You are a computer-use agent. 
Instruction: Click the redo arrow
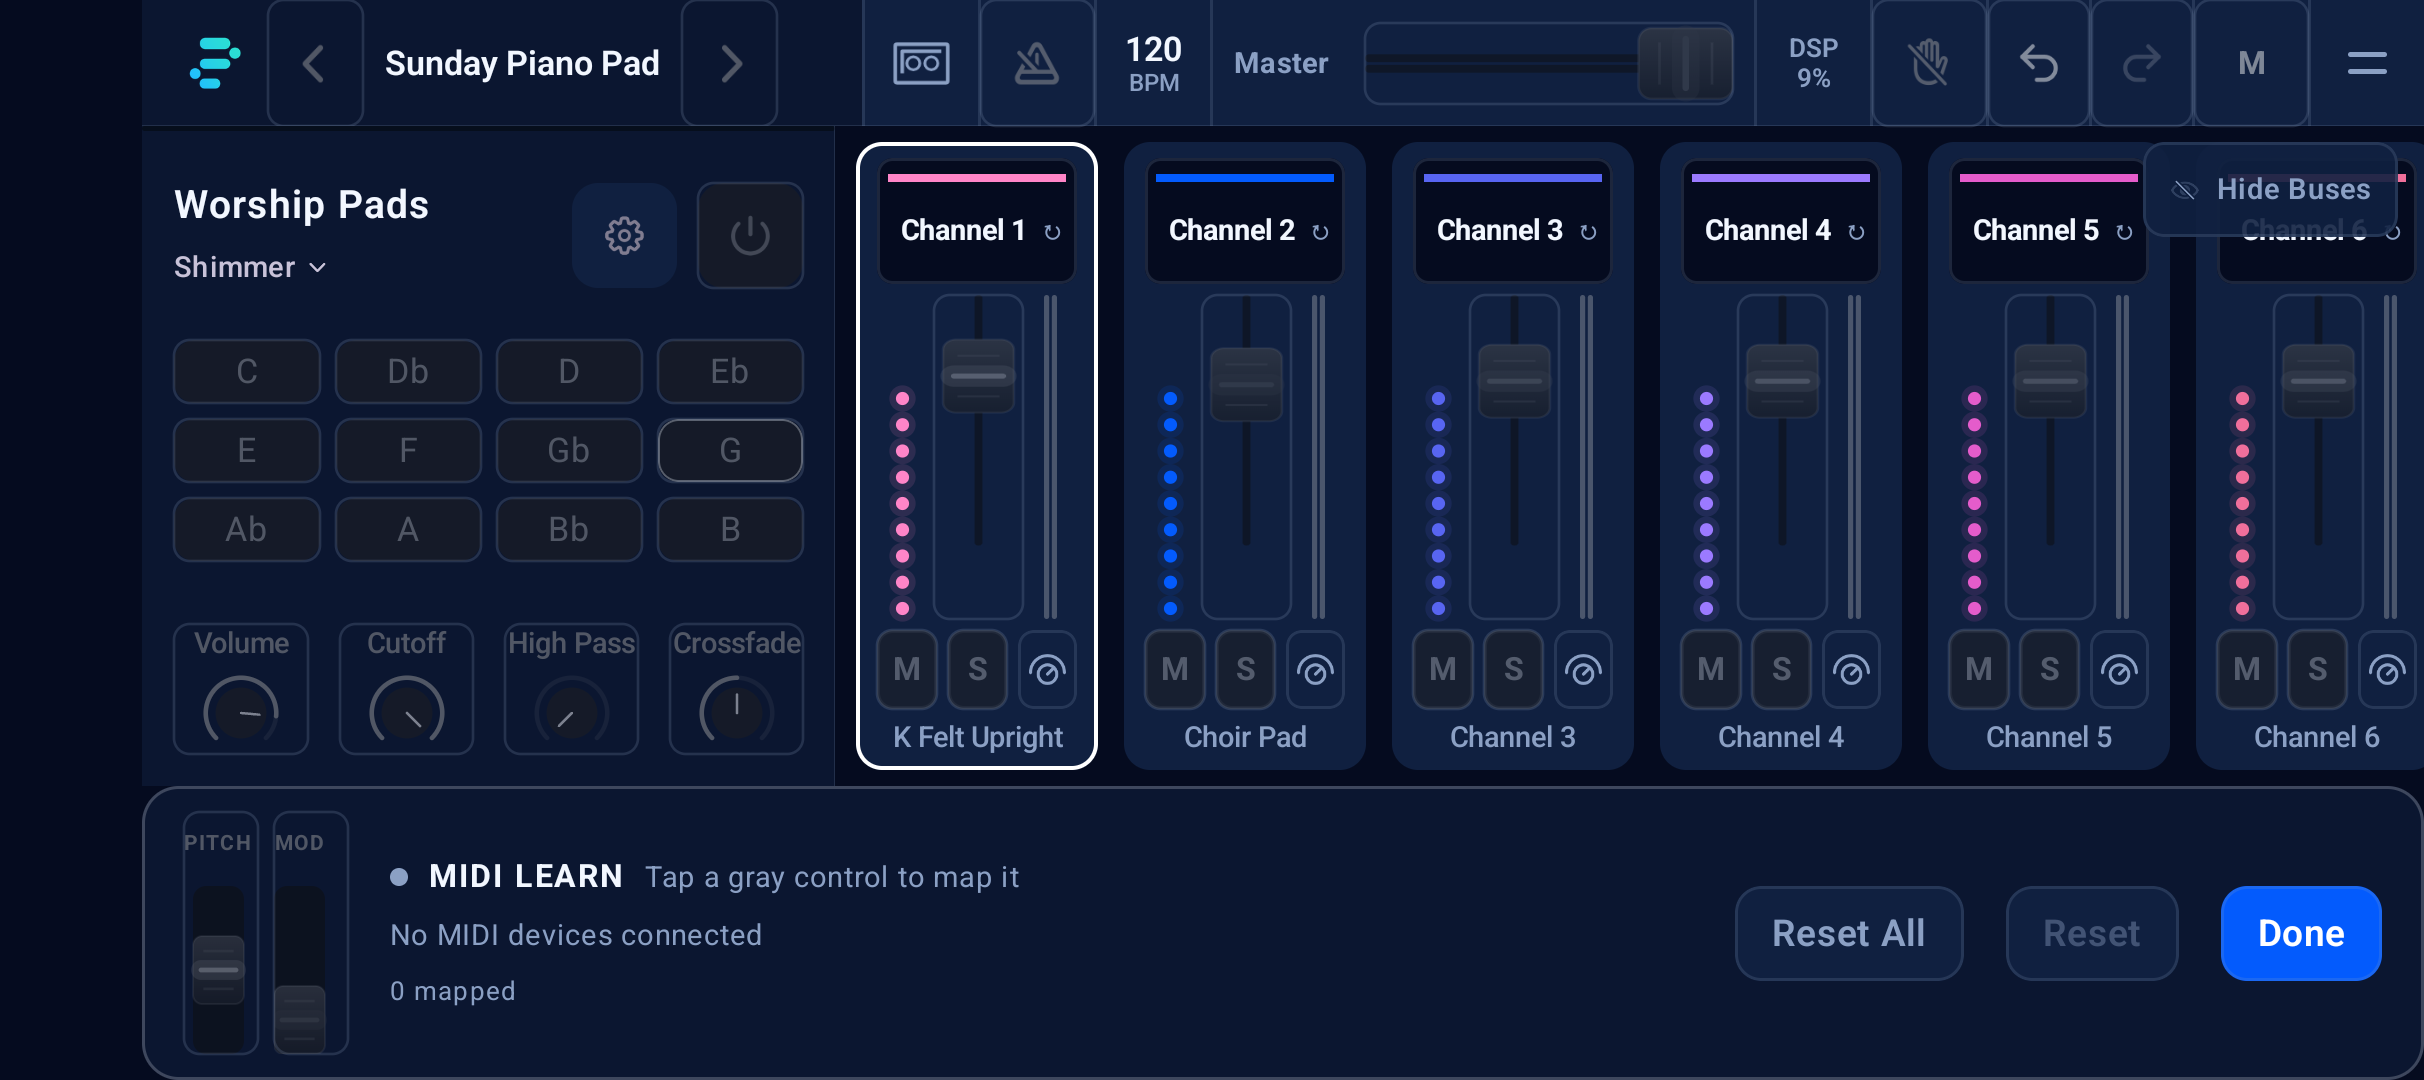pos(2141,63)
